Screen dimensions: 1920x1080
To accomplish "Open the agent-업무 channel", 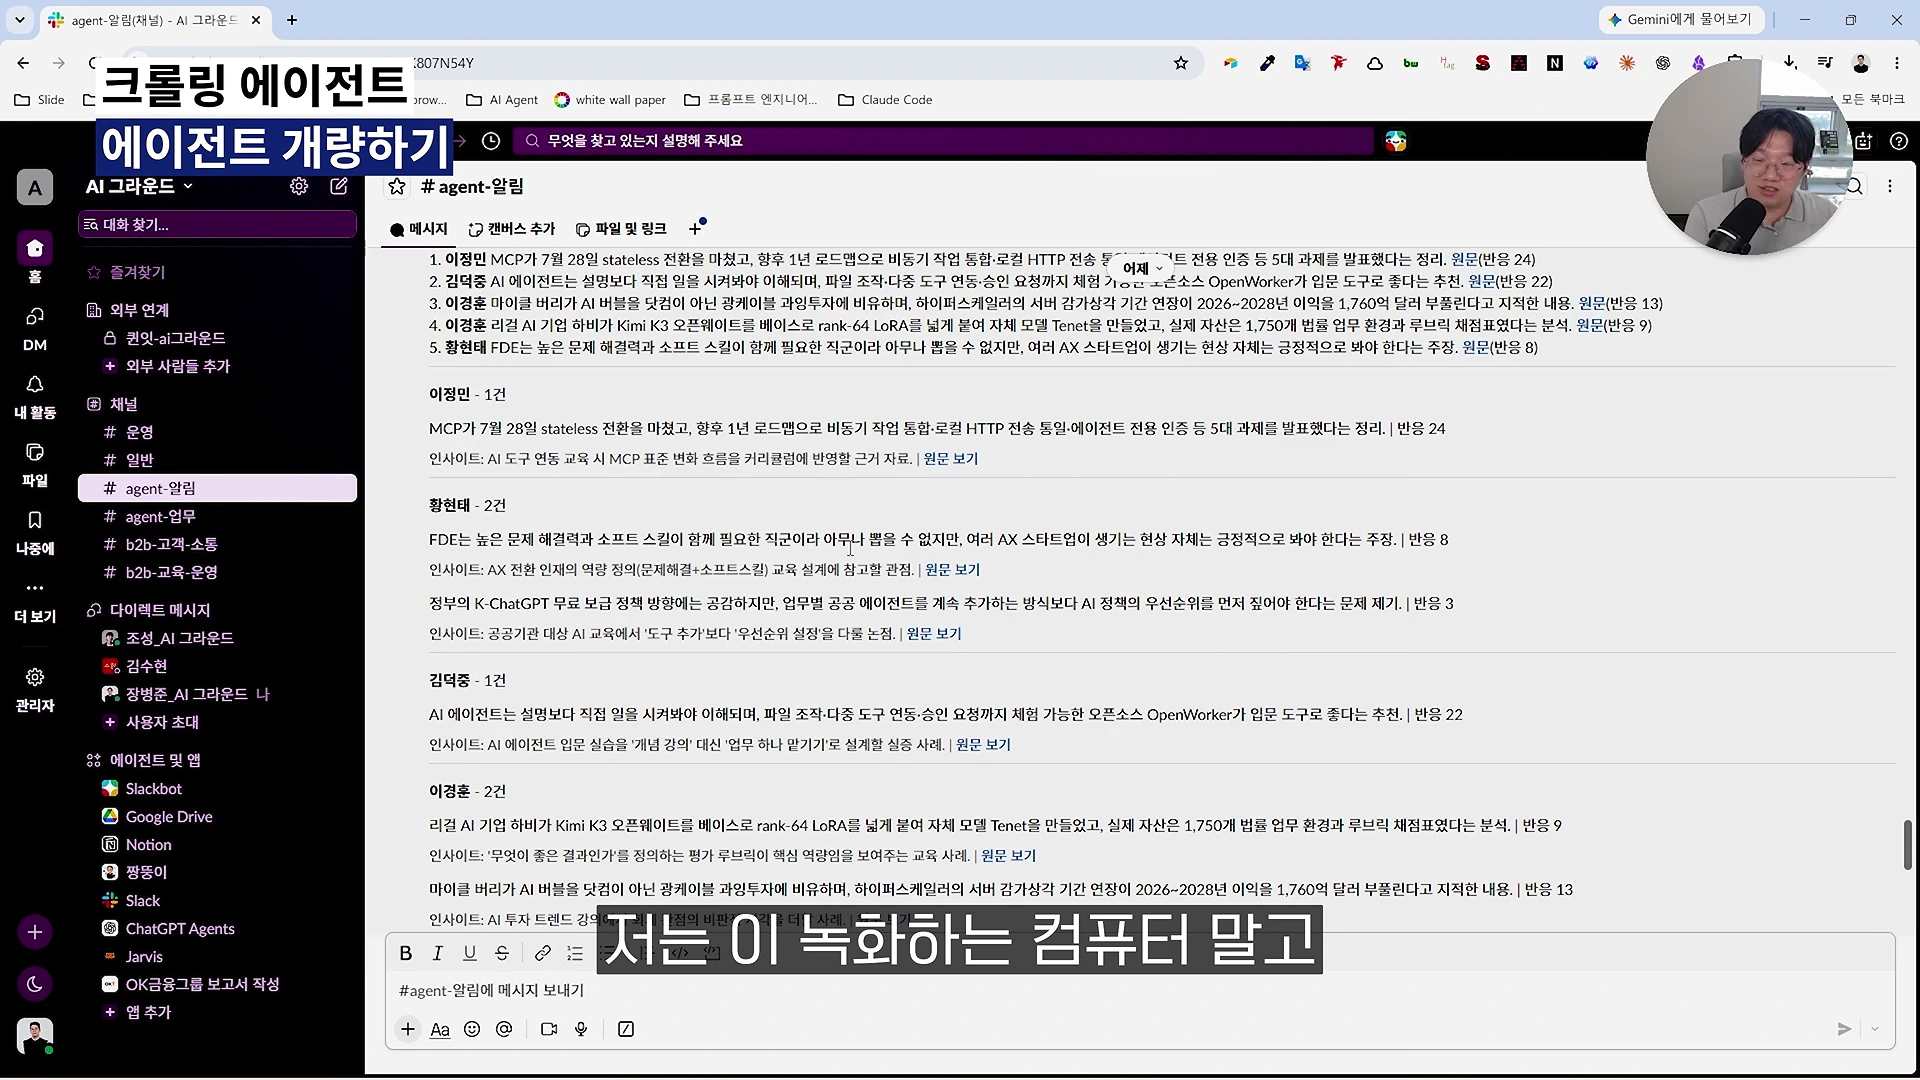I will (217, 516).
